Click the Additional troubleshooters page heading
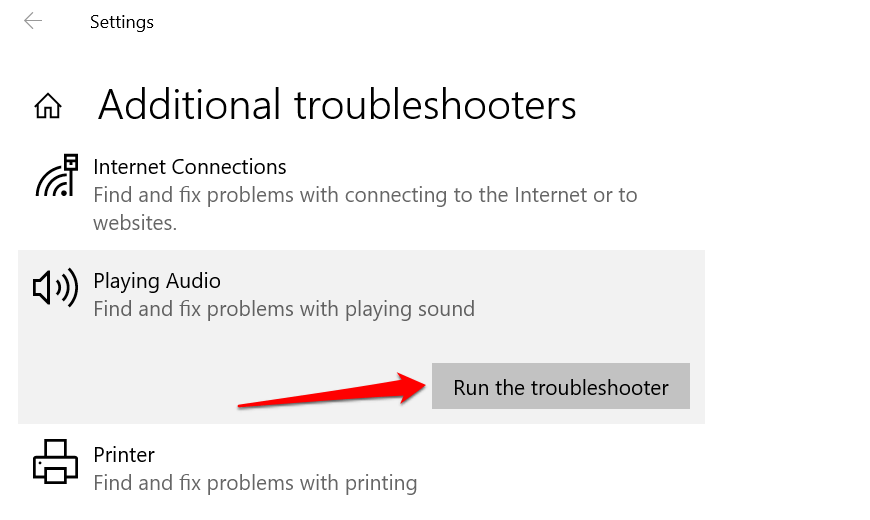The image size is (870, 520). pyautogui.click(x=337, y=105)
